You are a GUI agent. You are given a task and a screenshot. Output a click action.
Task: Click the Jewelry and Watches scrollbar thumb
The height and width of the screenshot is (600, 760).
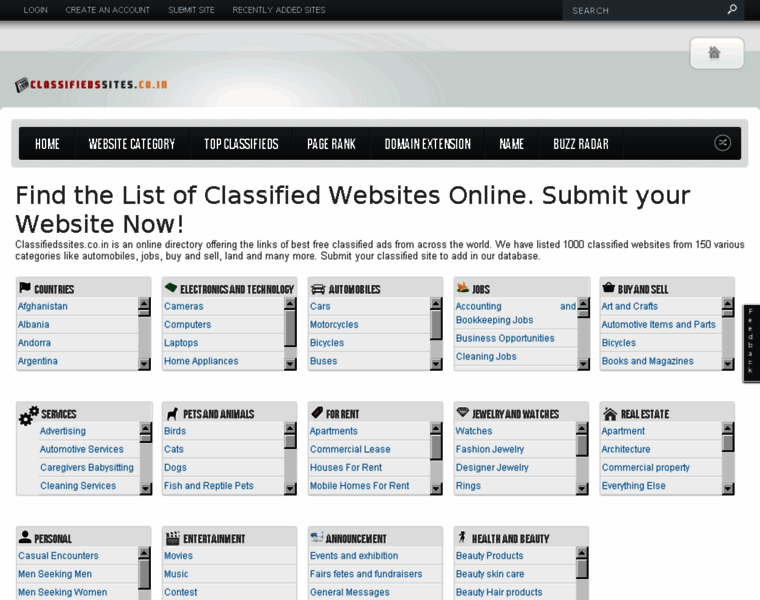pyautogui.click(x=582, y=444)
